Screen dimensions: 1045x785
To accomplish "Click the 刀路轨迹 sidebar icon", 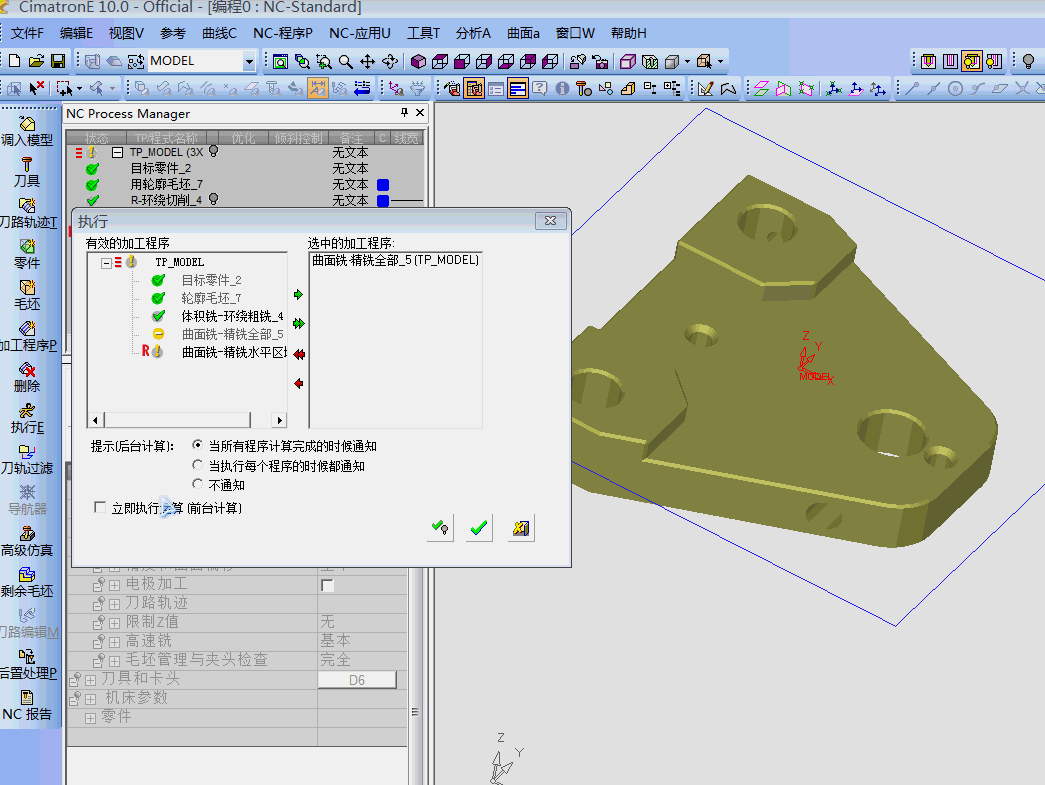I will click(x=28, y=213).
